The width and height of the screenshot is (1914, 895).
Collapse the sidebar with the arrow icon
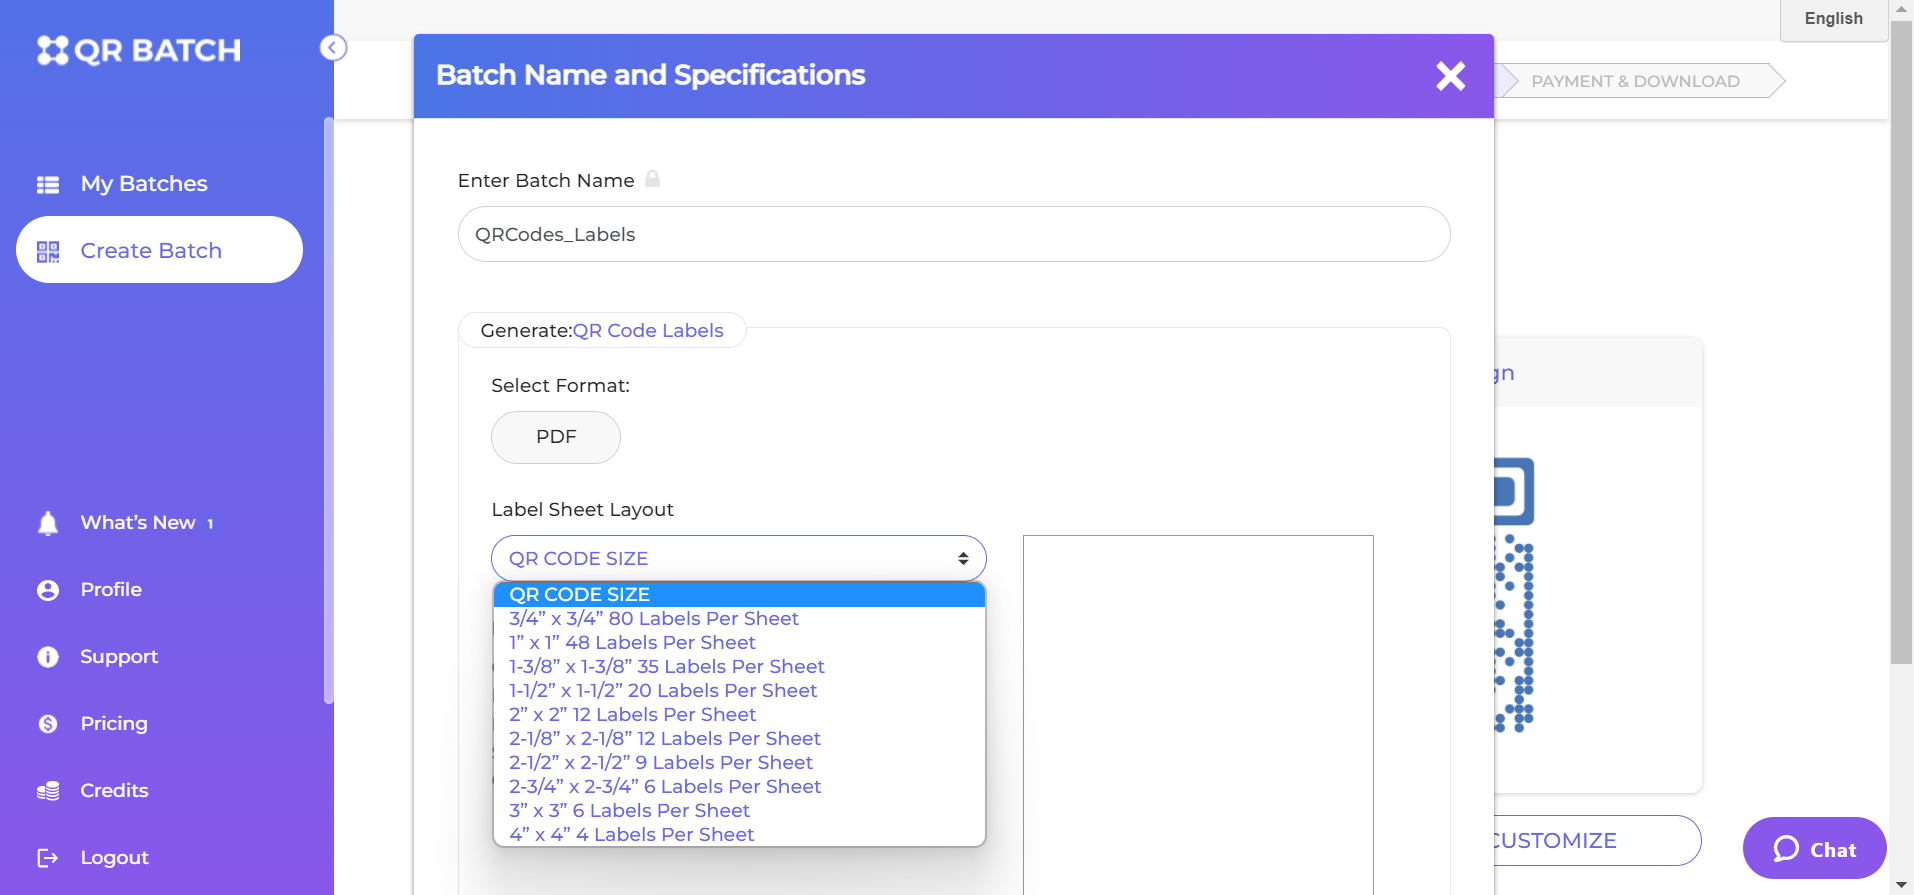pyautogui.click(x=333, y=48)
